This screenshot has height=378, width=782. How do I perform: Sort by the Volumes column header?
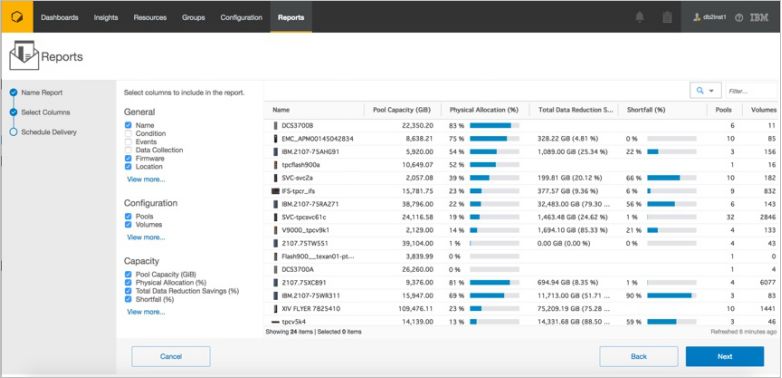pos(763,110)
